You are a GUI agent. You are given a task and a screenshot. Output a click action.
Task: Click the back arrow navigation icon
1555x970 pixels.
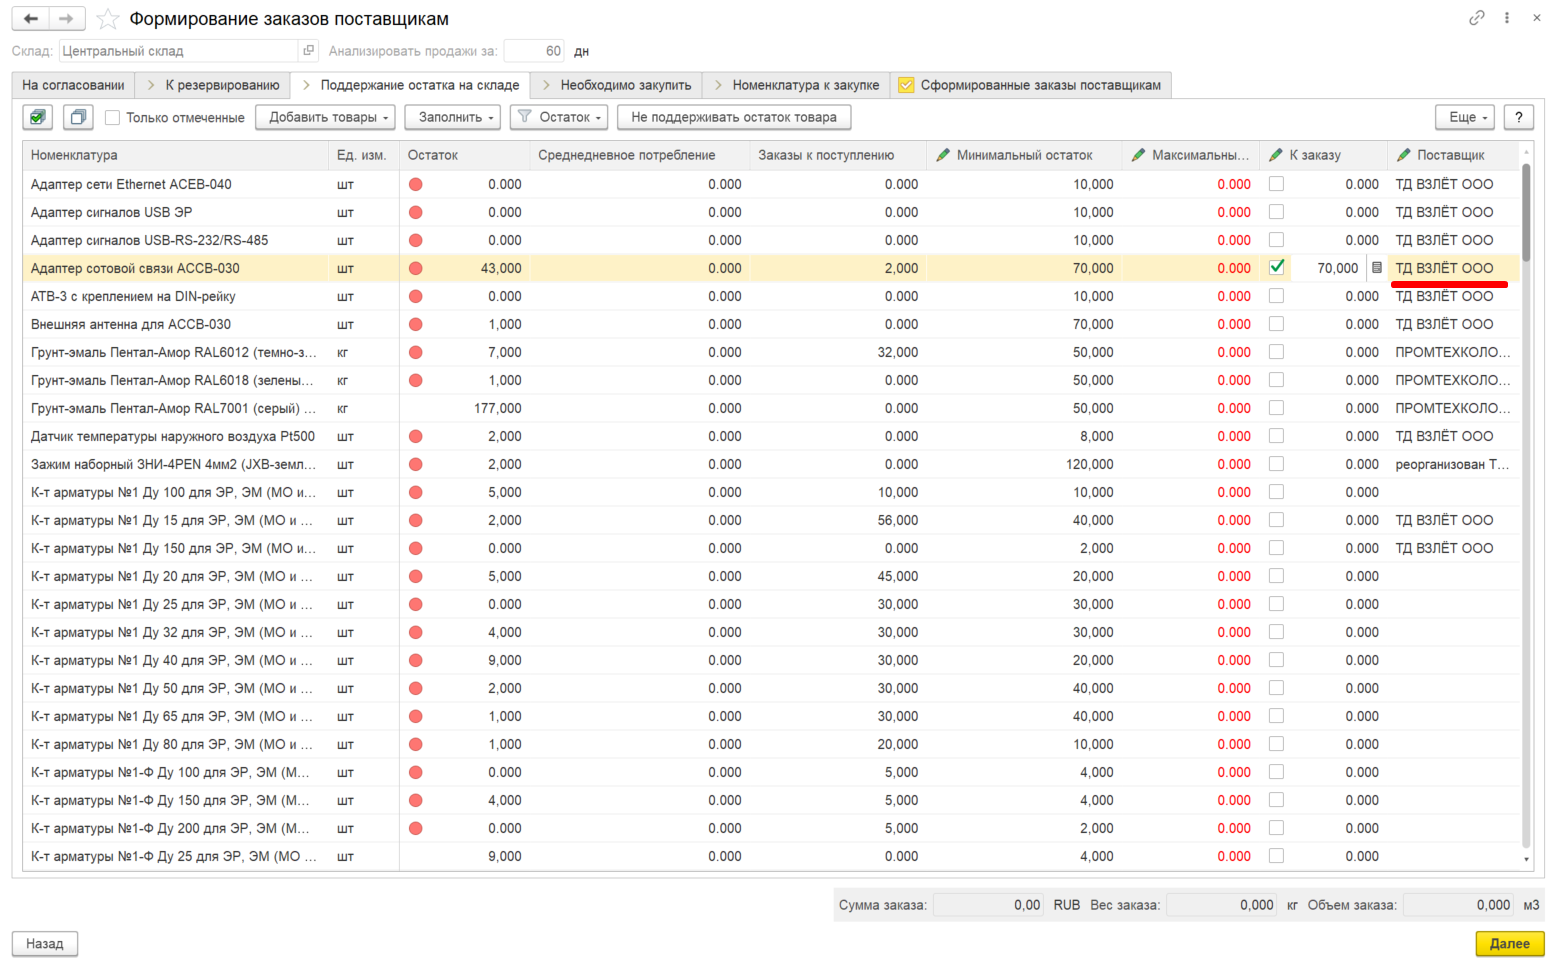(31, 19)
